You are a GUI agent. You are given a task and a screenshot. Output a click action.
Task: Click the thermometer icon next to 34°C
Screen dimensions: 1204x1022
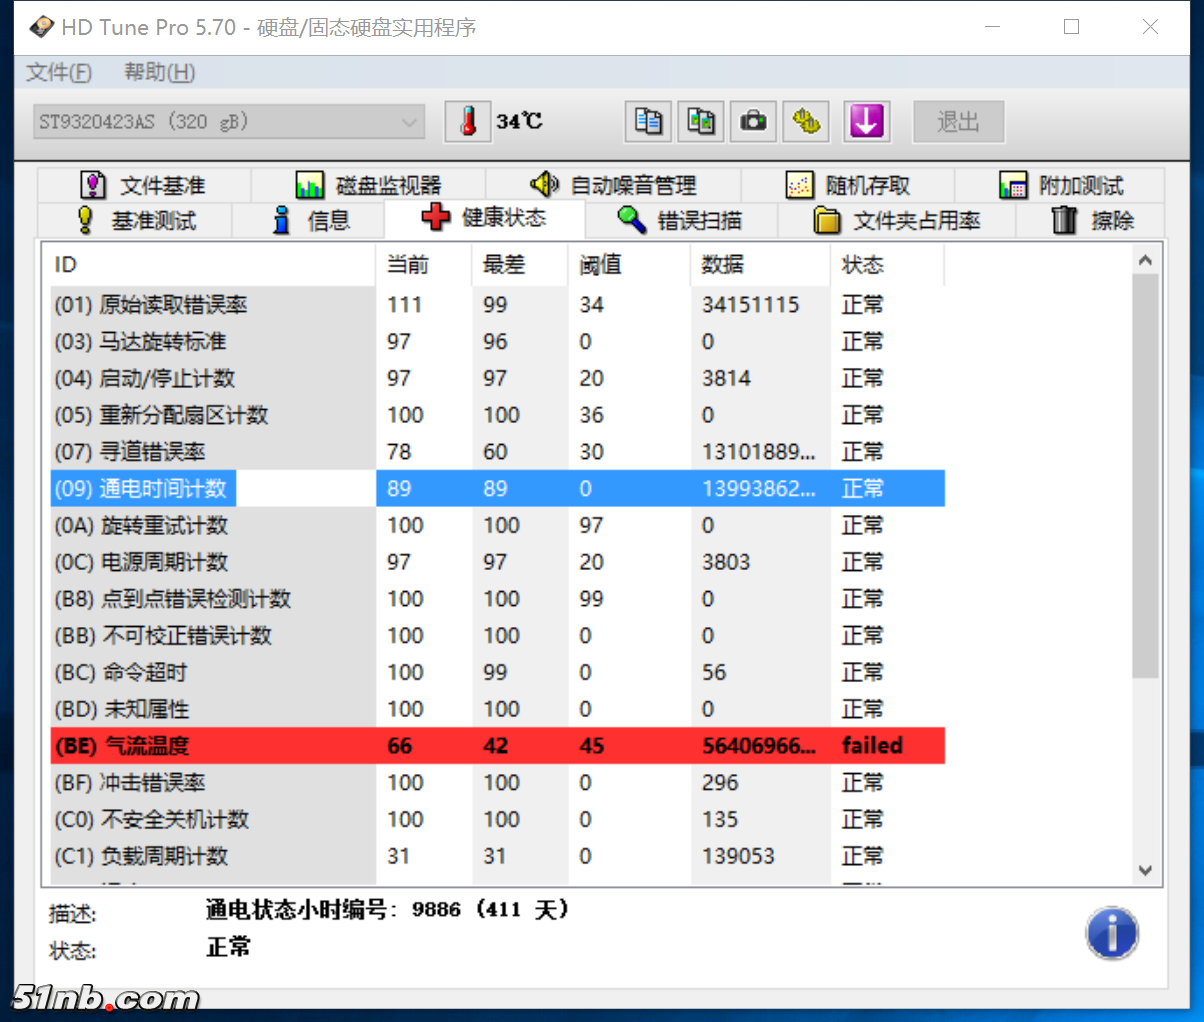(x=468, y=121)
